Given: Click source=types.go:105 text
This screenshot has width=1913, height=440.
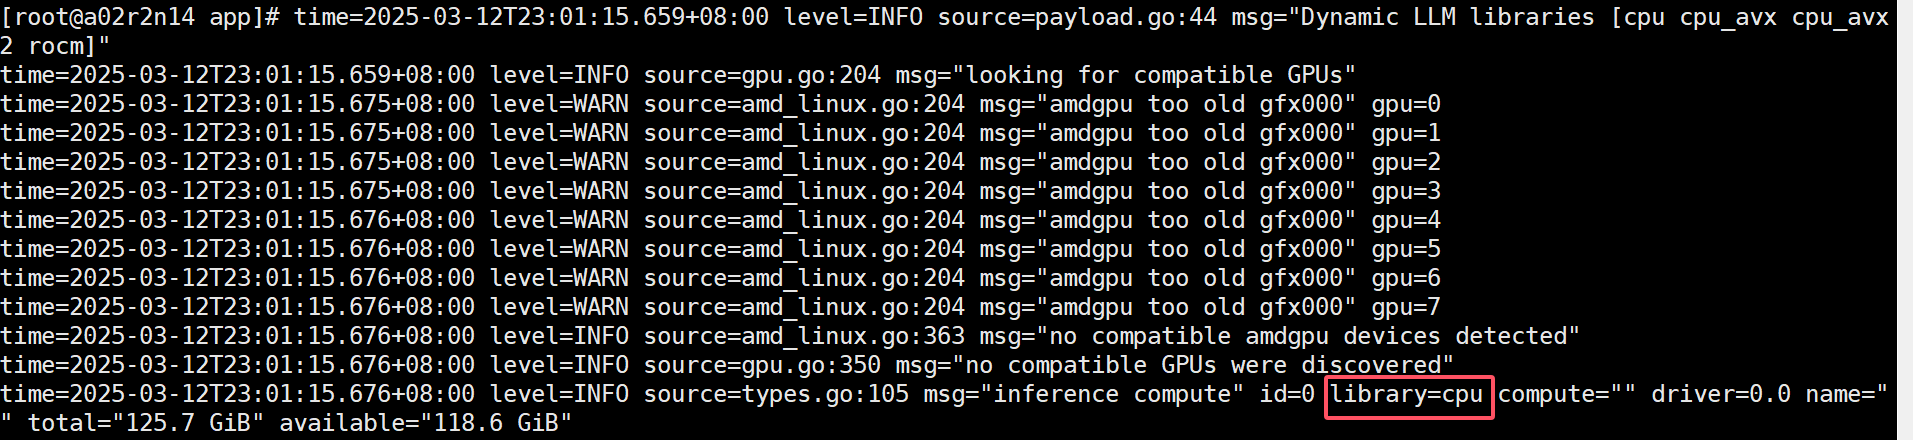Looking at the screenshot, I should pyautogui.click(x=776, y=394).
